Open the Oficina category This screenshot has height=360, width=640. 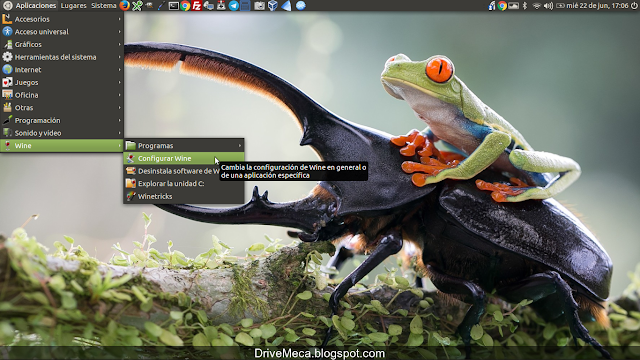[62, 95]
